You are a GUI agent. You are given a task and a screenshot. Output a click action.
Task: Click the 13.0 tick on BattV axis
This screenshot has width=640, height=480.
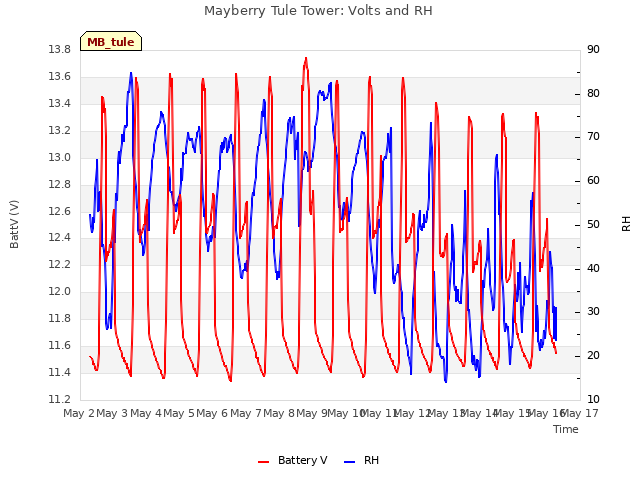[60, 158]
